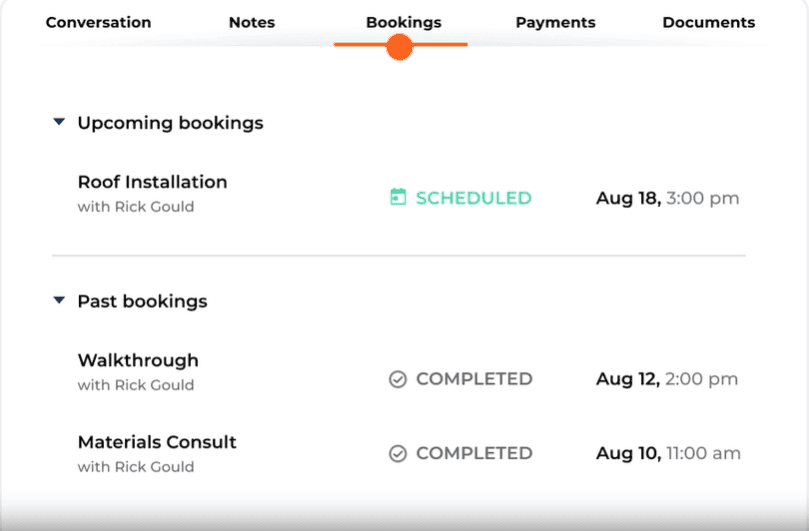The width and height of the screenshot is (809, 531).
Task: Click the COMPLETED status for Materials Consult
Action: click(474, 453)
